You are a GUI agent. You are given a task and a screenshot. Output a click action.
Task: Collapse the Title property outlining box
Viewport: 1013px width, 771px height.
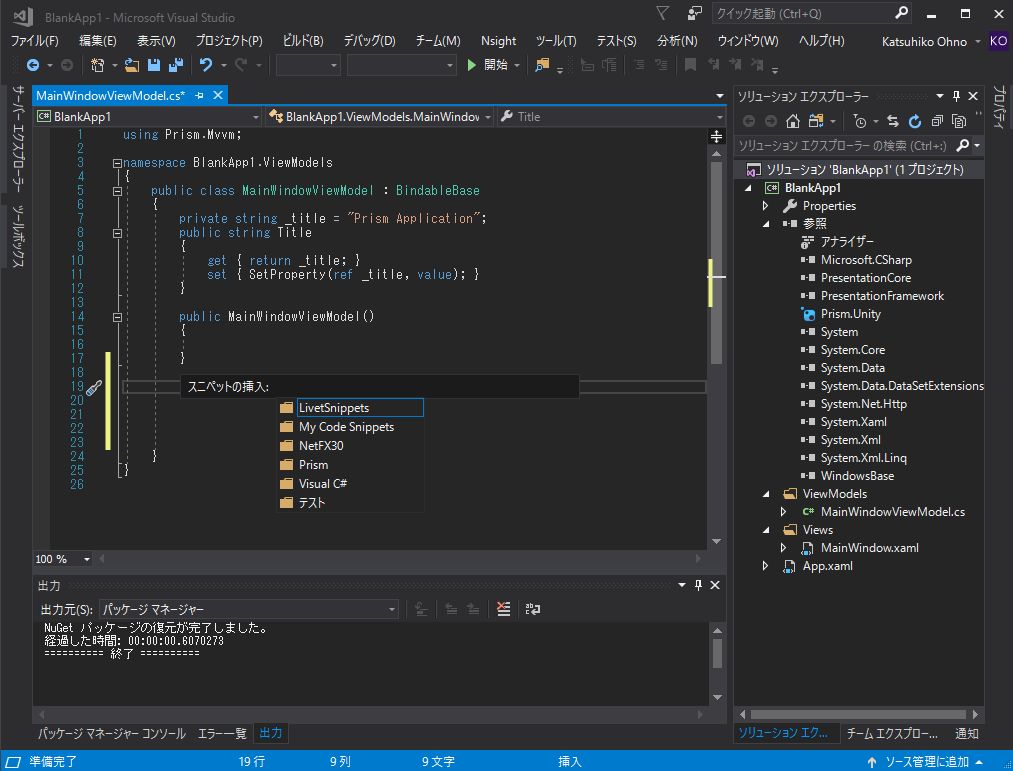[x=117, y=233]
